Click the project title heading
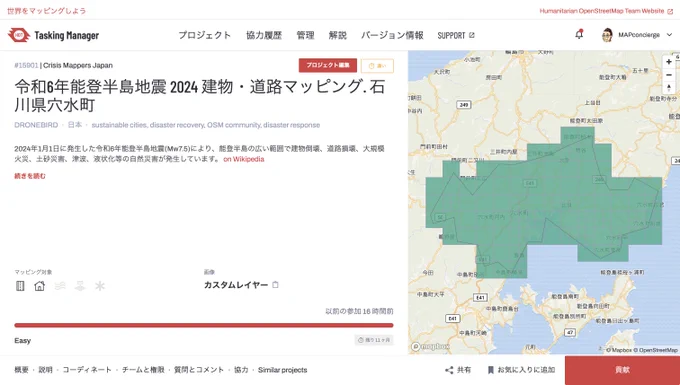 pos(199,96)
